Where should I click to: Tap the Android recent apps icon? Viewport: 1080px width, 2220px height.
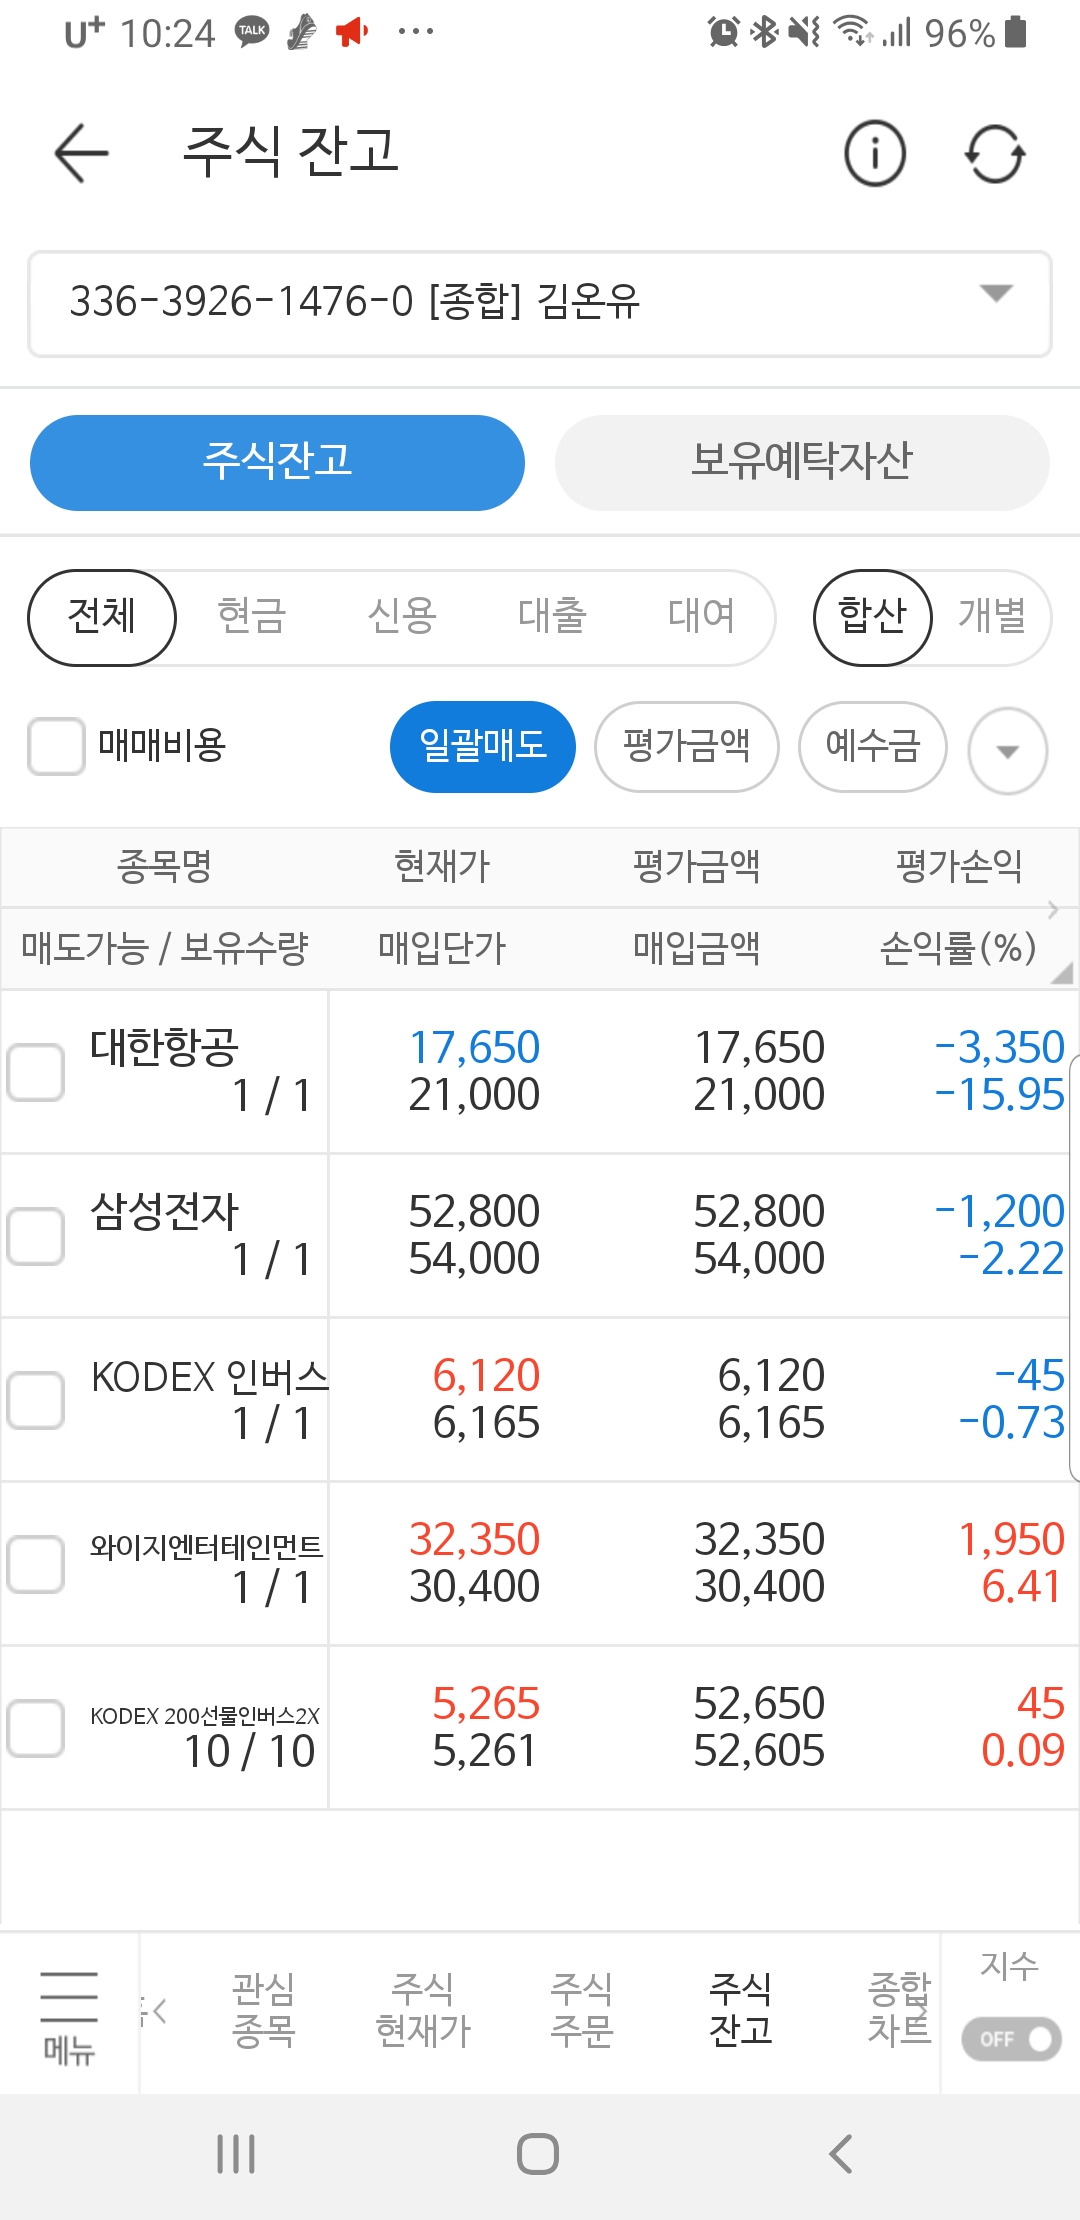pyautogui.click(x=236, y=2153)
